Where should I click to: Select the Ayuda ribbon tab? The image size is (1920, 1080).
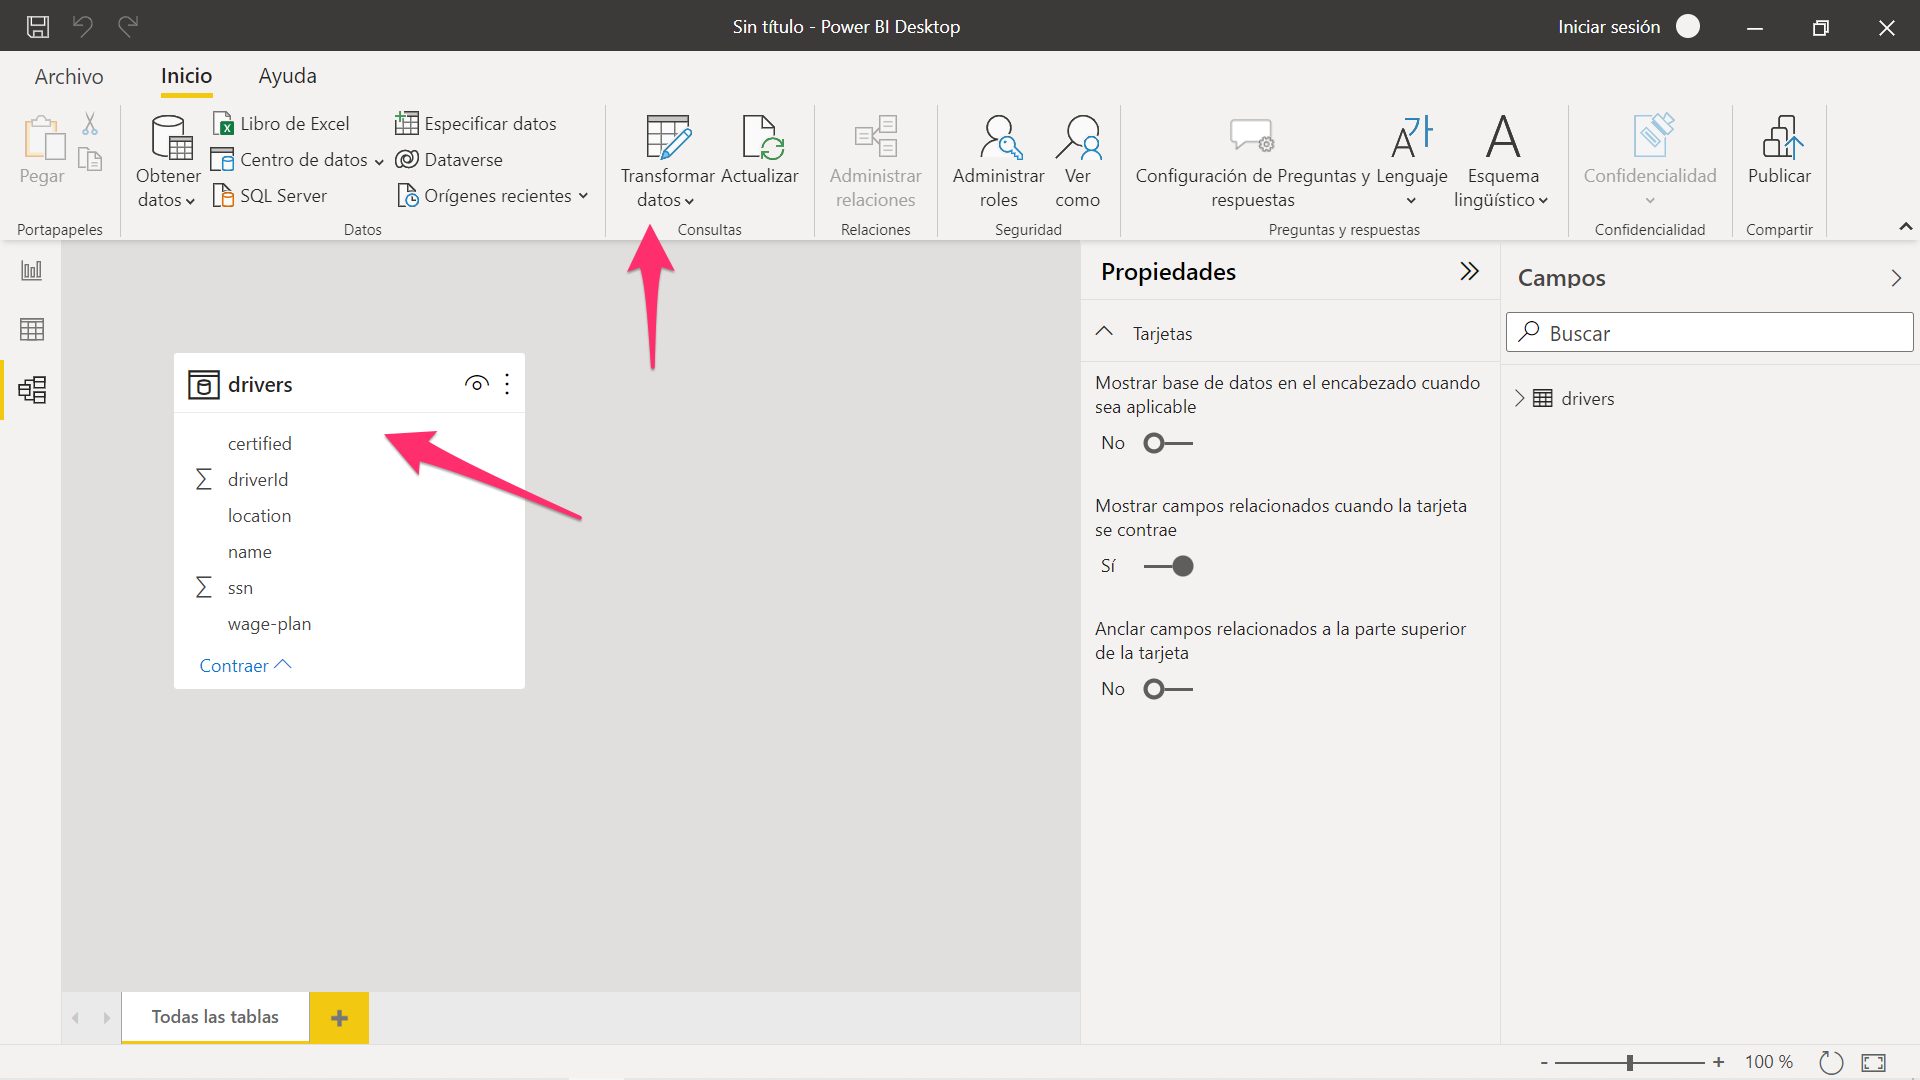click(286, 75)
